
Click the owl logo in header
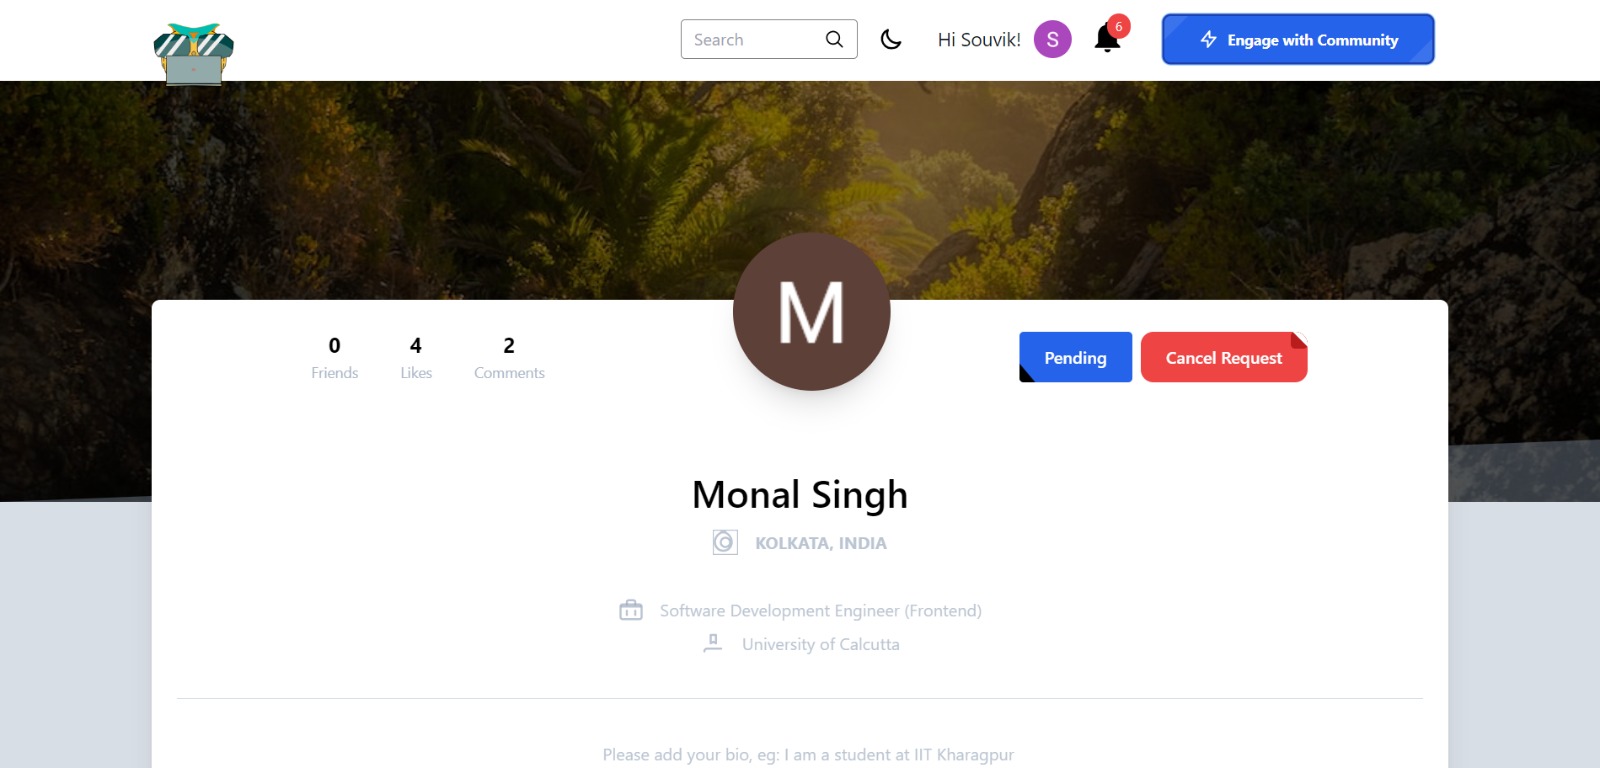pos(193,54)
